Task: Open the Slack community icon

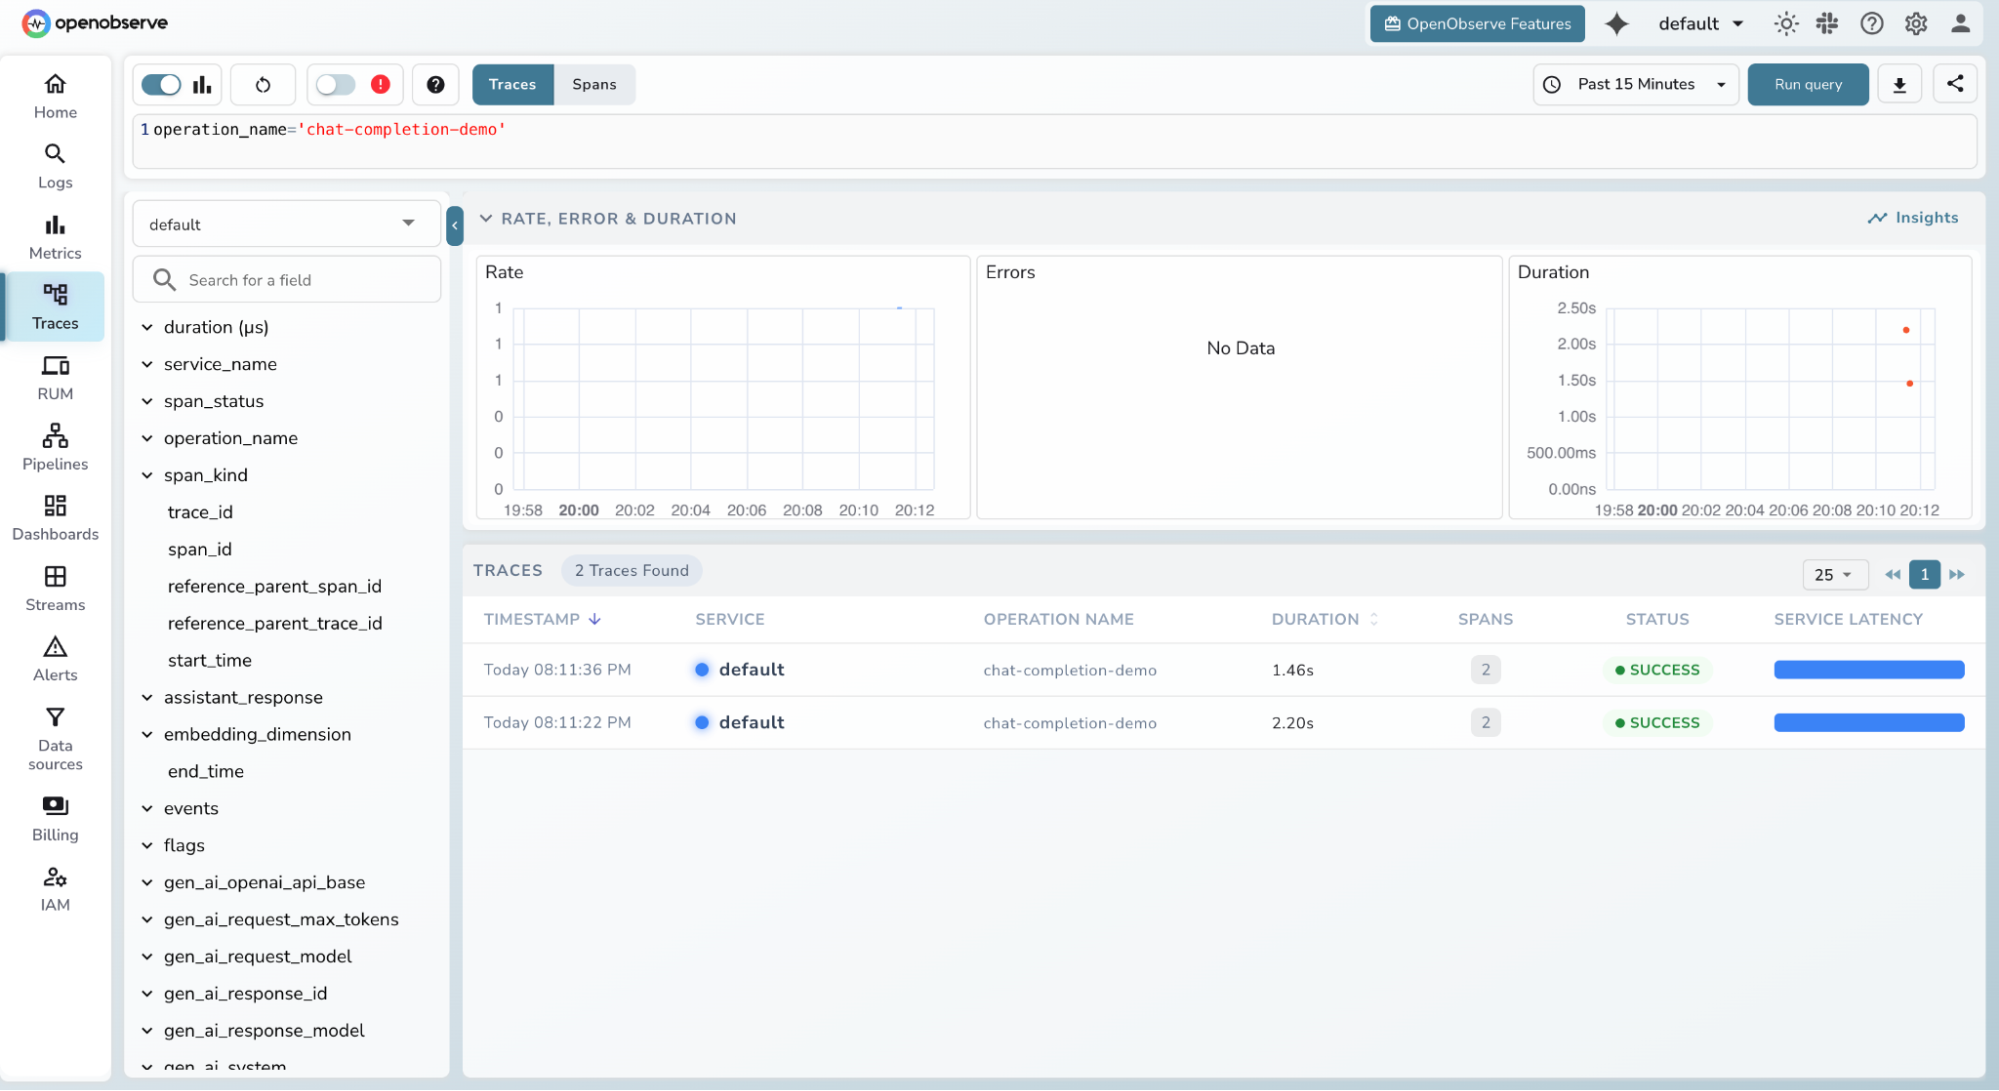Action: tap(1827, 24)
